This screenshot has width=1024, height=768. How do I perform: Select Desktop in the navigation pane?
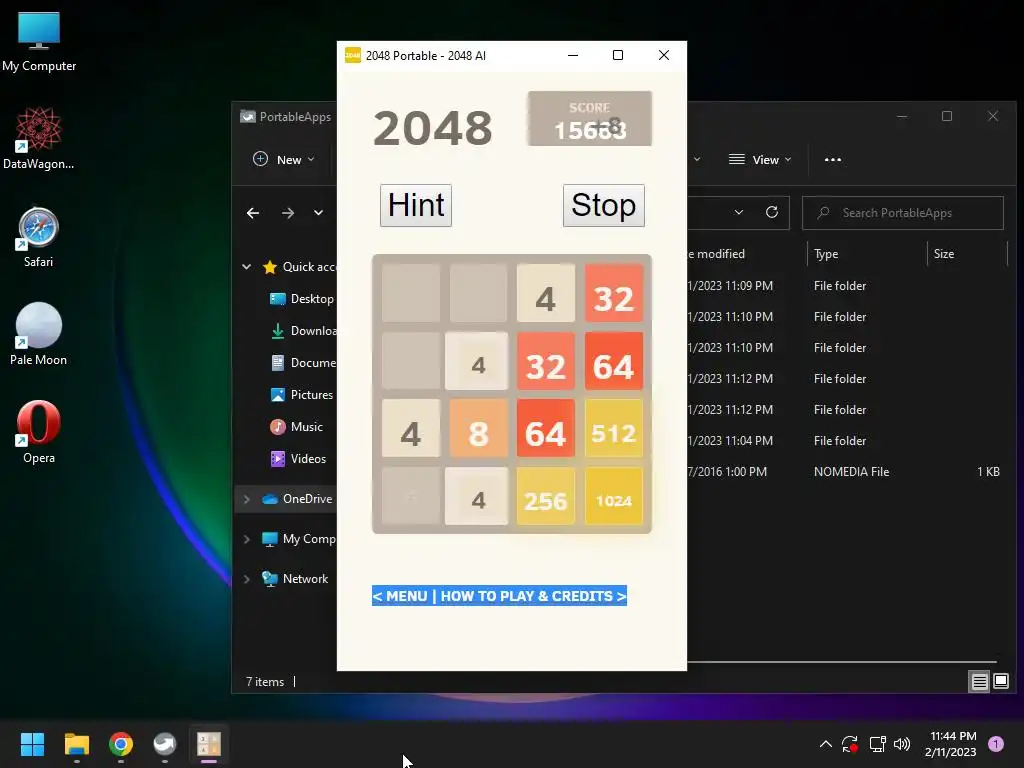301,298
